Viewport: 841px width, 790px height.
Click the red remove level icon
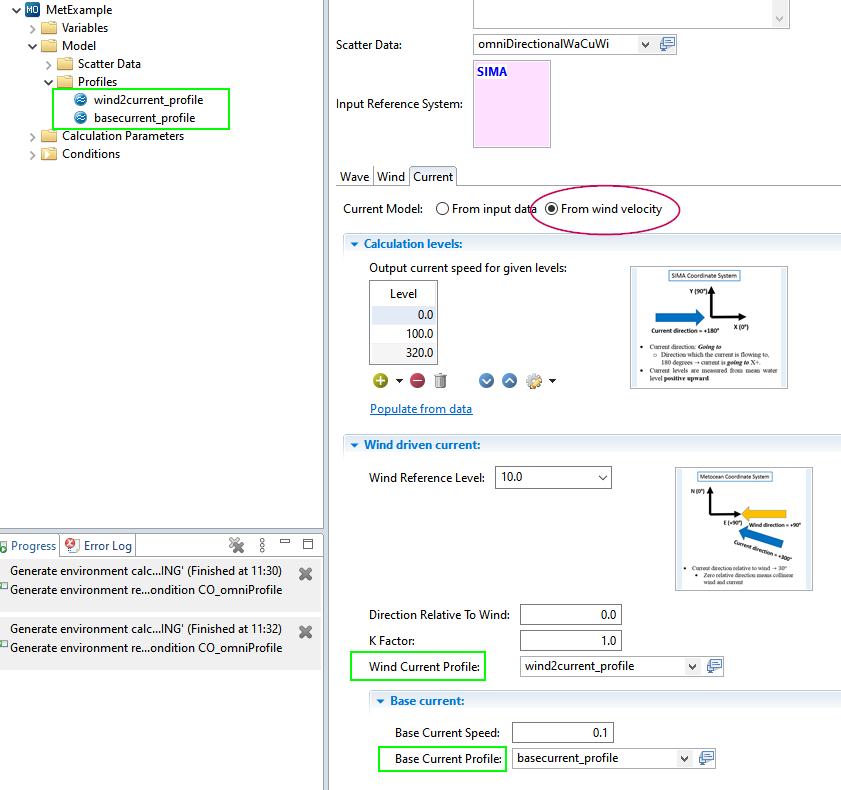[417, 381]
